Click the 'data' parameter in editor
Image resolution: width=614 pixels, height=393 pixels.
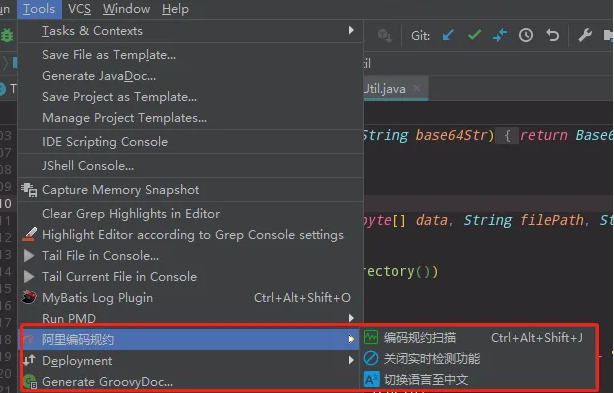[x=431, y=220]
